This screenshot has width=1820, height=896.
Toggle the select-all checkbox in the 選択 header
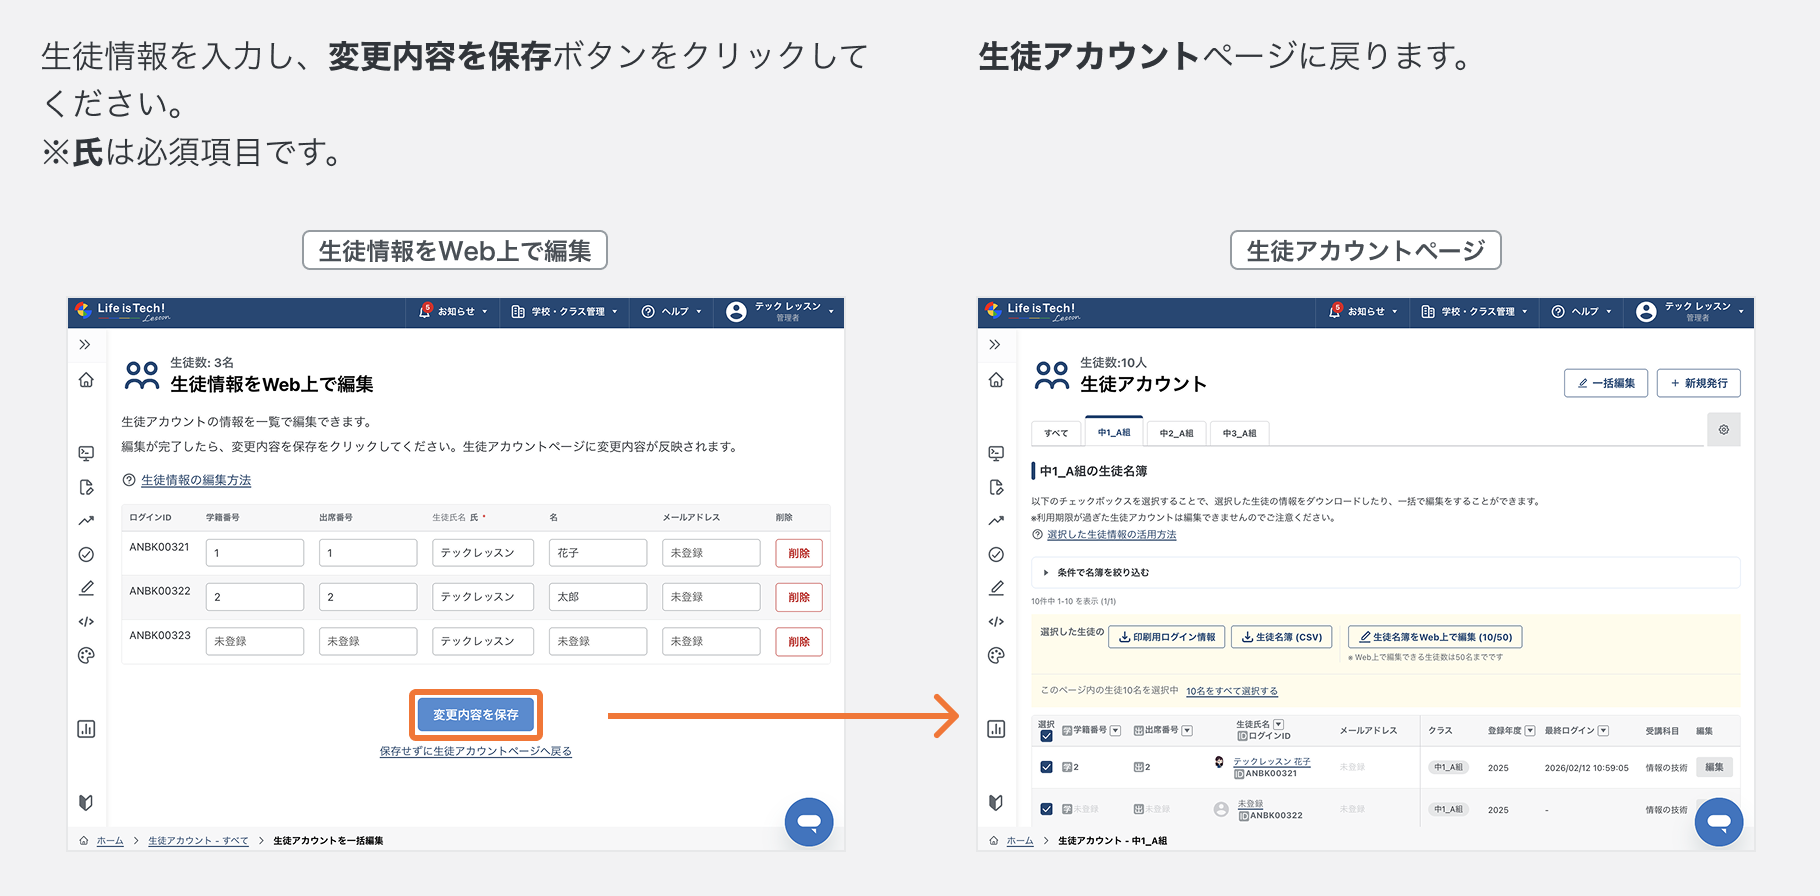tap(1046, 736)
